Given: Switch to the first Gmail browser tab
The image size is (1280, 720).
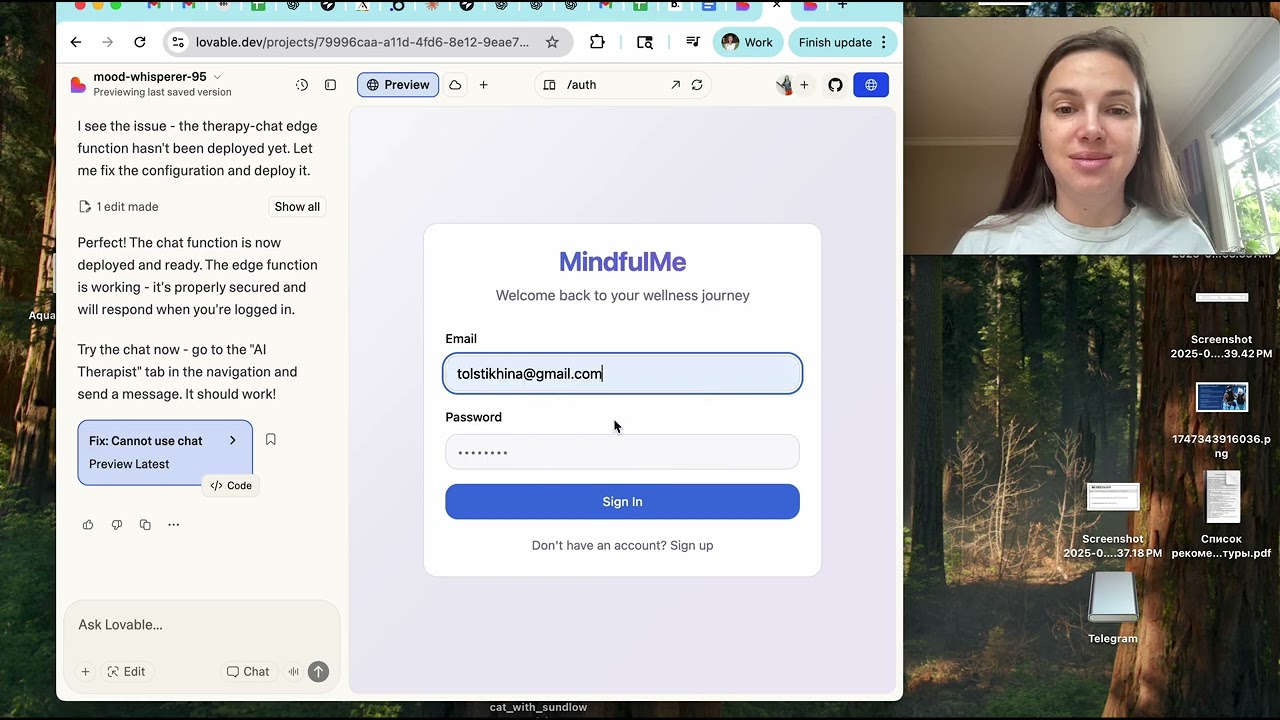Looking at the screenshot, I should point(154,6).
